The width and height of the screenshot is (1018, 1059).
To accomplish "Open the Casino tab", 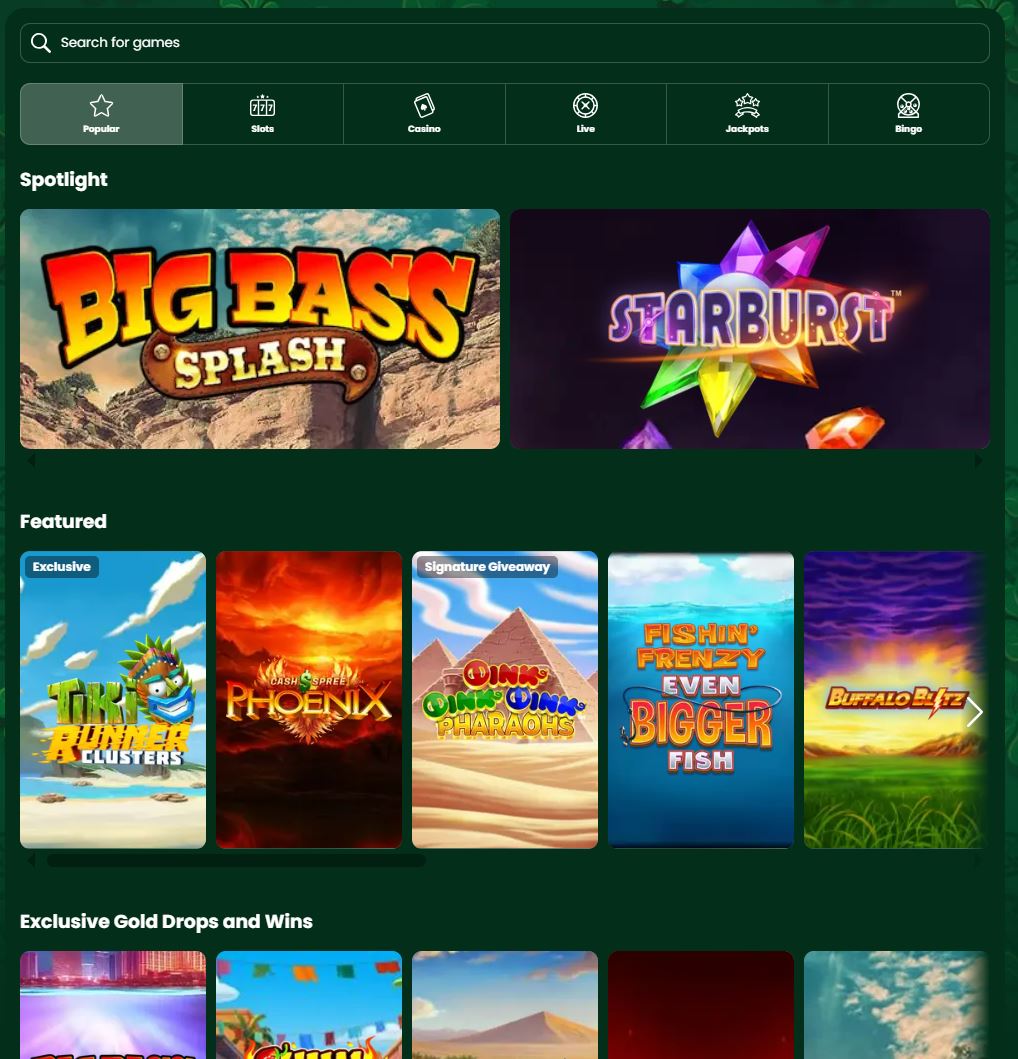I will click(424, 114).
